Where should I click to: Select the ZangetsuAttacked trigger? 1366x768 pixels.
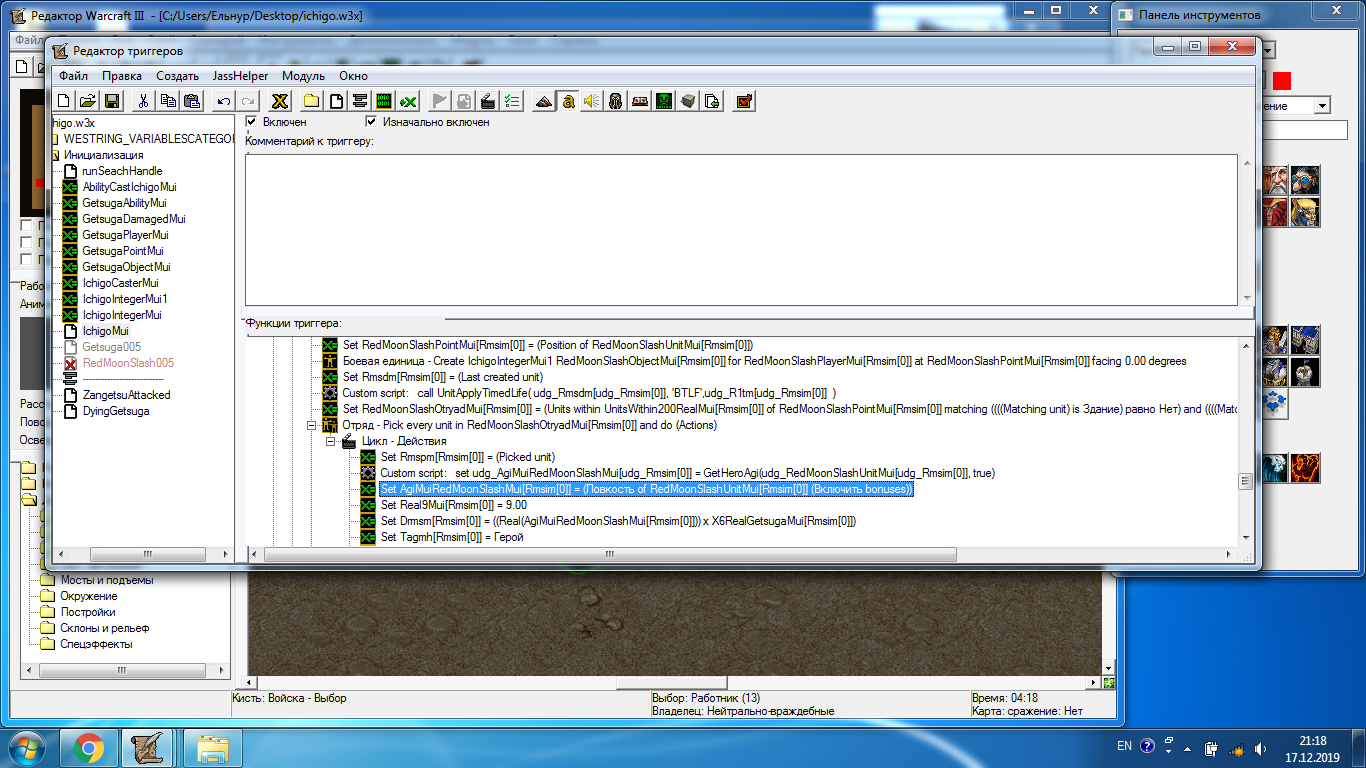pyautogui.click(x=126, y=395)
